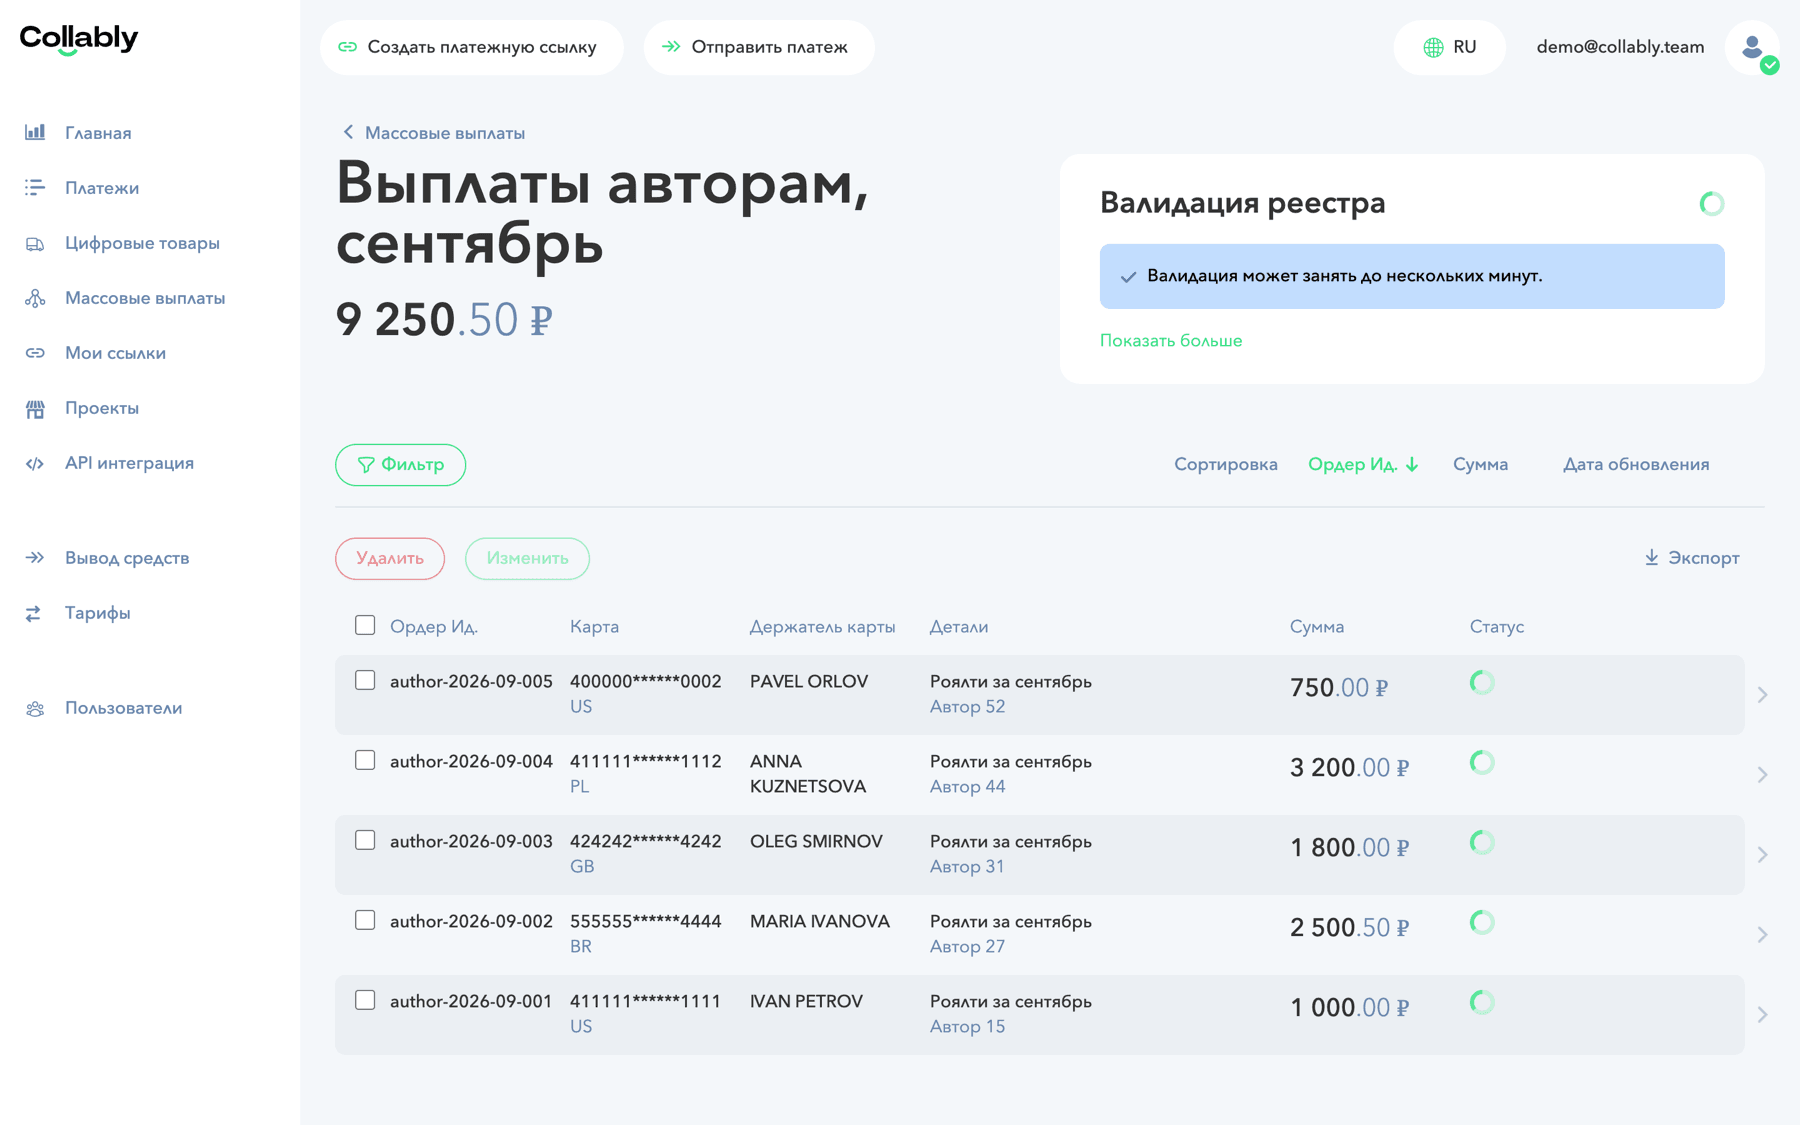
Task: Click the Платежи list icon
Action: click(35, 187)
